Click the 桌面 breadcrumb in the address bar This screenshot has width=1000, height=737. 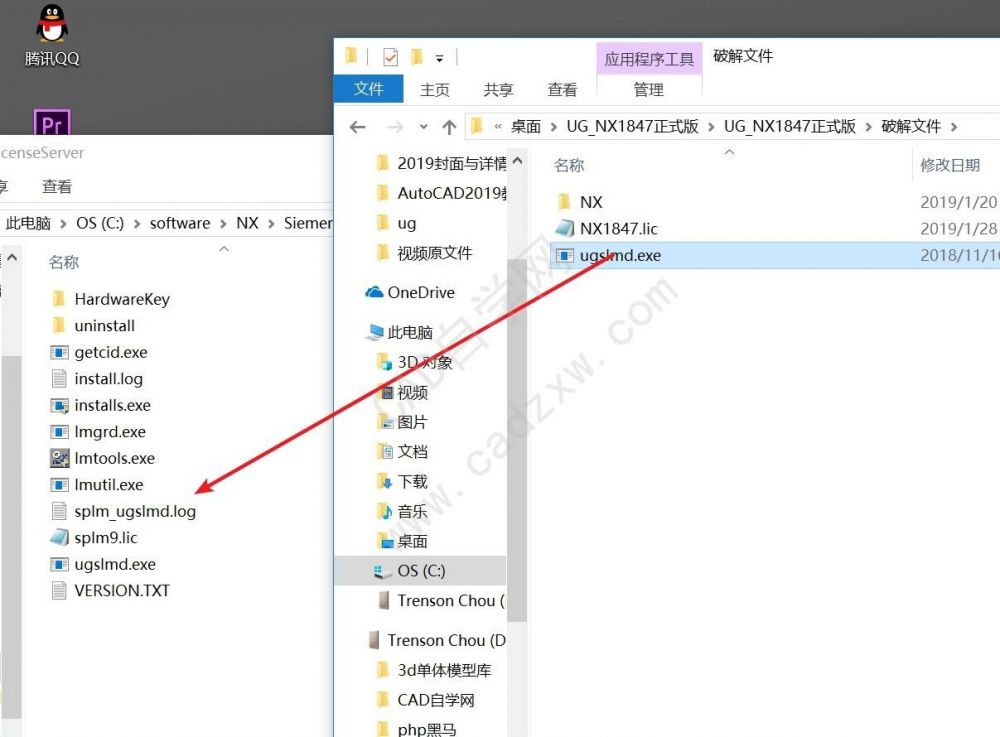click(526, 126)
